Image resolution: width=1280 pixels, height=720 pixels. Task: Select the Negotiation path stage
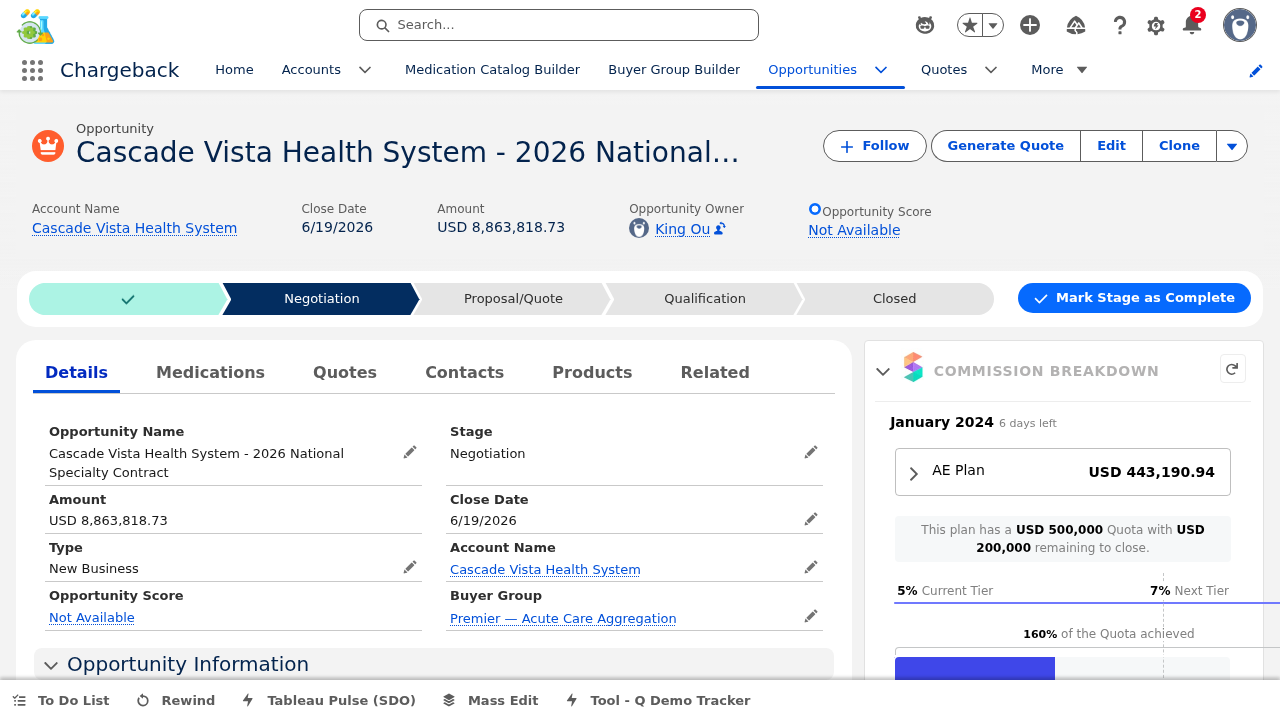pyautogui.click(x=321, y=299)
